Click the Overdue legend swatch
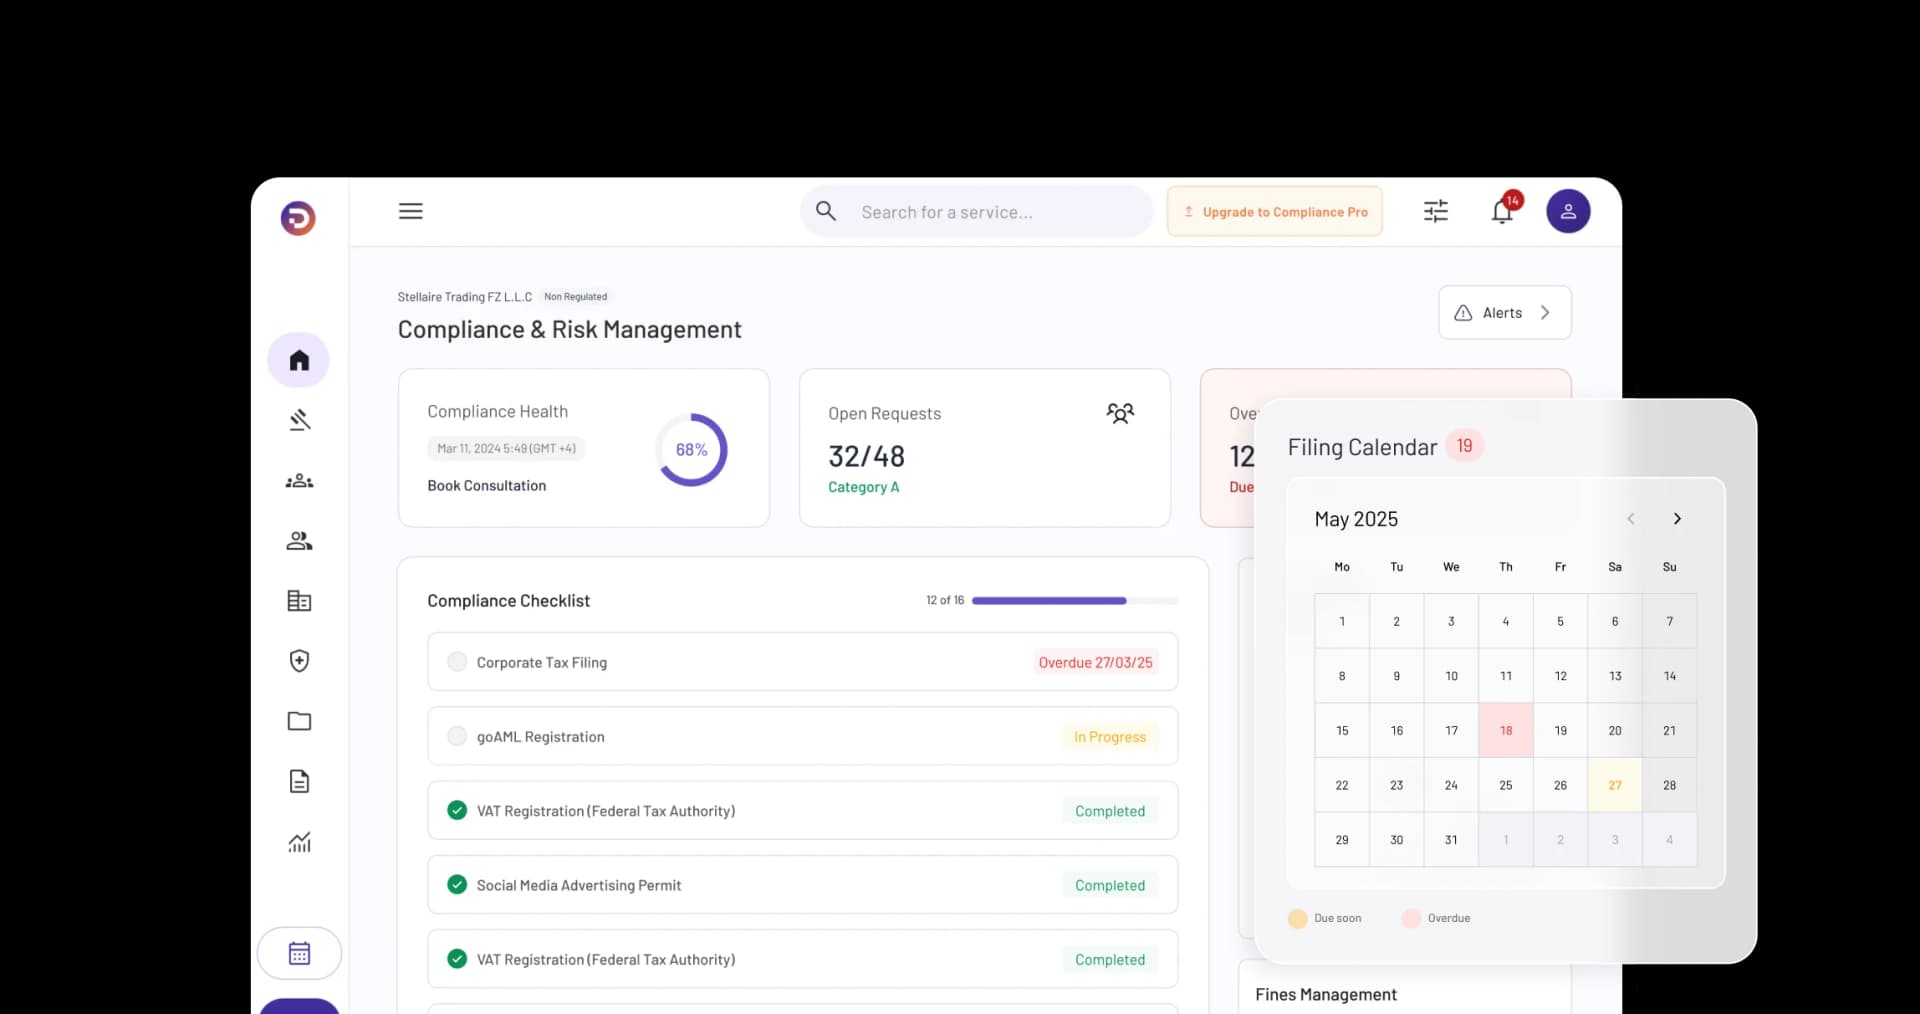Screen dimensions: 1920x1014 [x=1412, y=918]
